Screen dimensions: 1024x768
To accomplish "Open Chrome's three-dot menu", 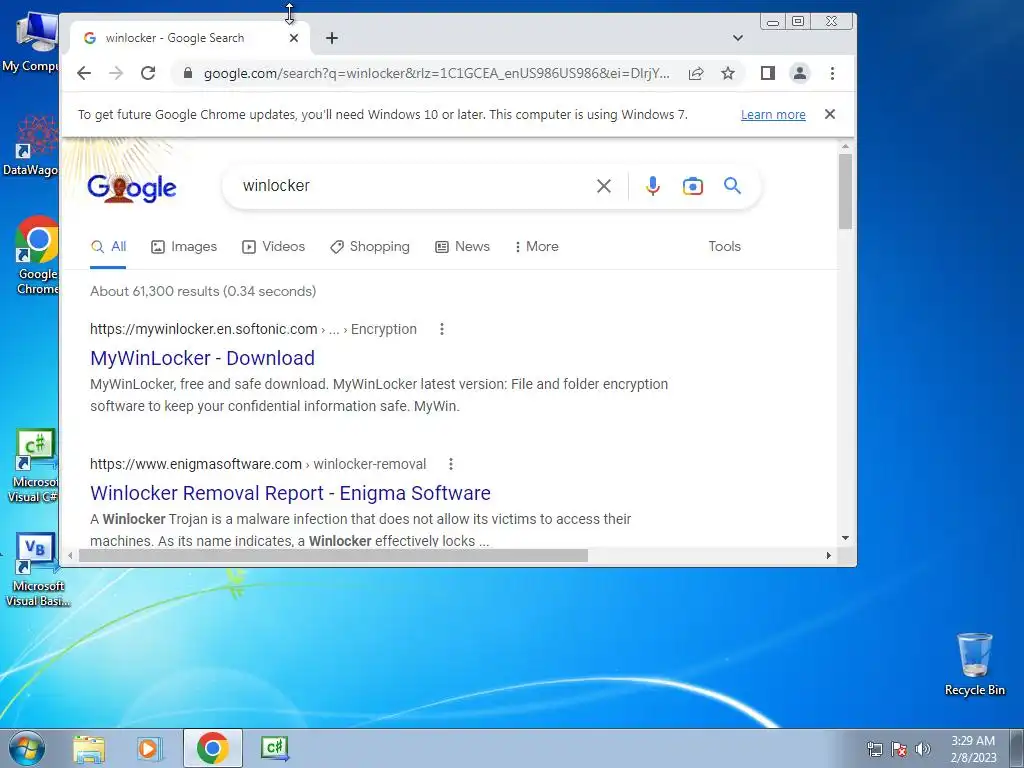I will [x=832, y=73].
